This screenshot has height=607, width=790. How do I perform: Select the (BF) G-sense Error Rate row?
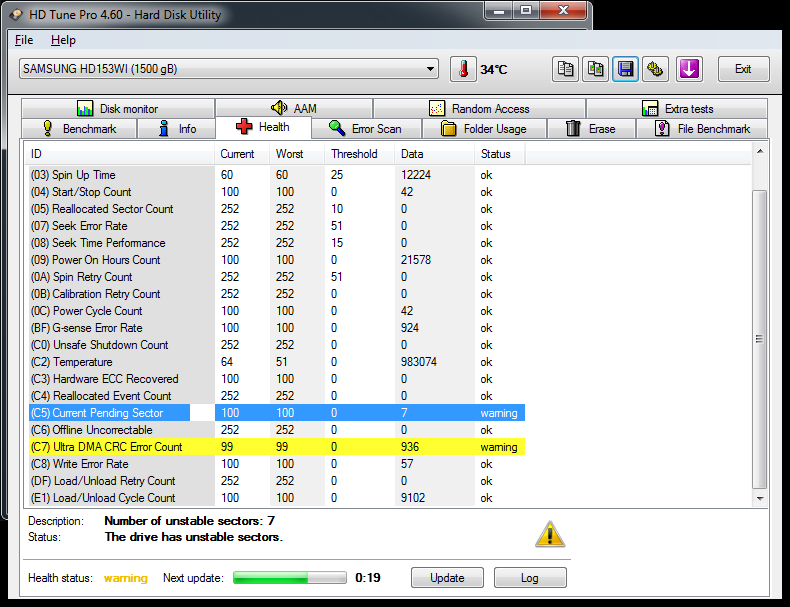coord(277,328)
